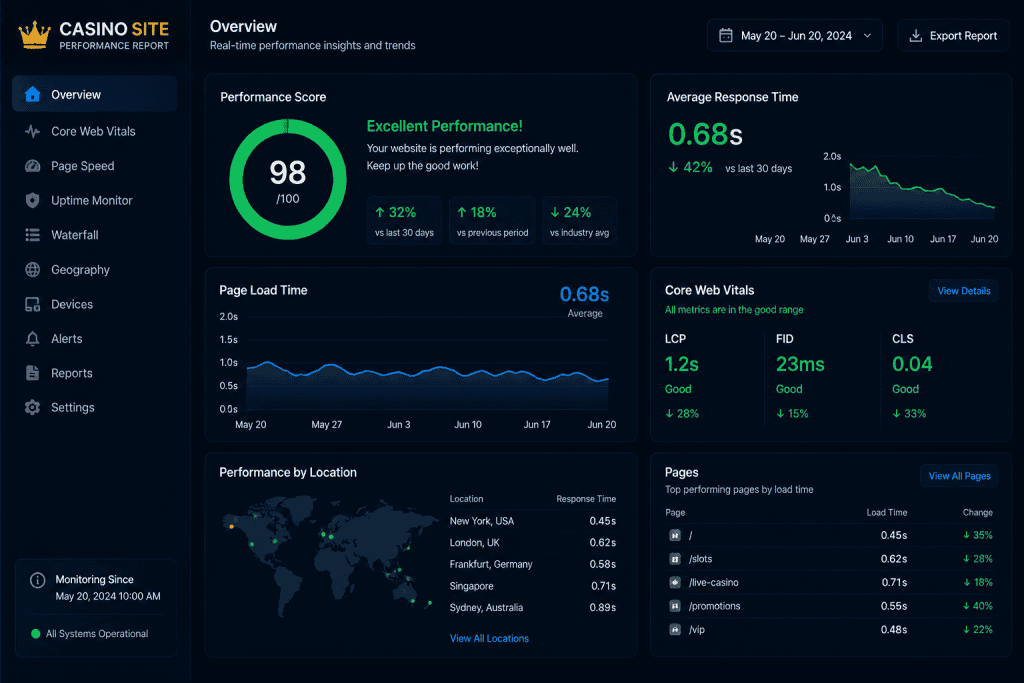Screen dimensions: 1024x683
Task: Click the page icon beside /vip
Action: pyautogui.click(x=675, y=629)
